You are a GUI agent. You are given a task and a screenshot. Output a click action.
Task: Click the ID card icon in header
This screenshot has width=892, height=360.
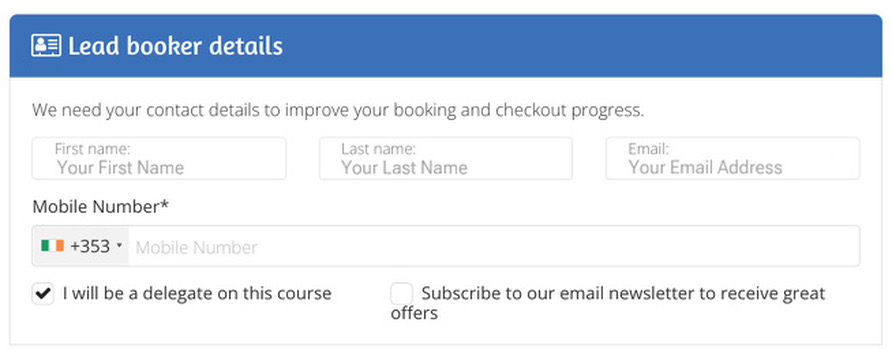[x=46, y=45]
